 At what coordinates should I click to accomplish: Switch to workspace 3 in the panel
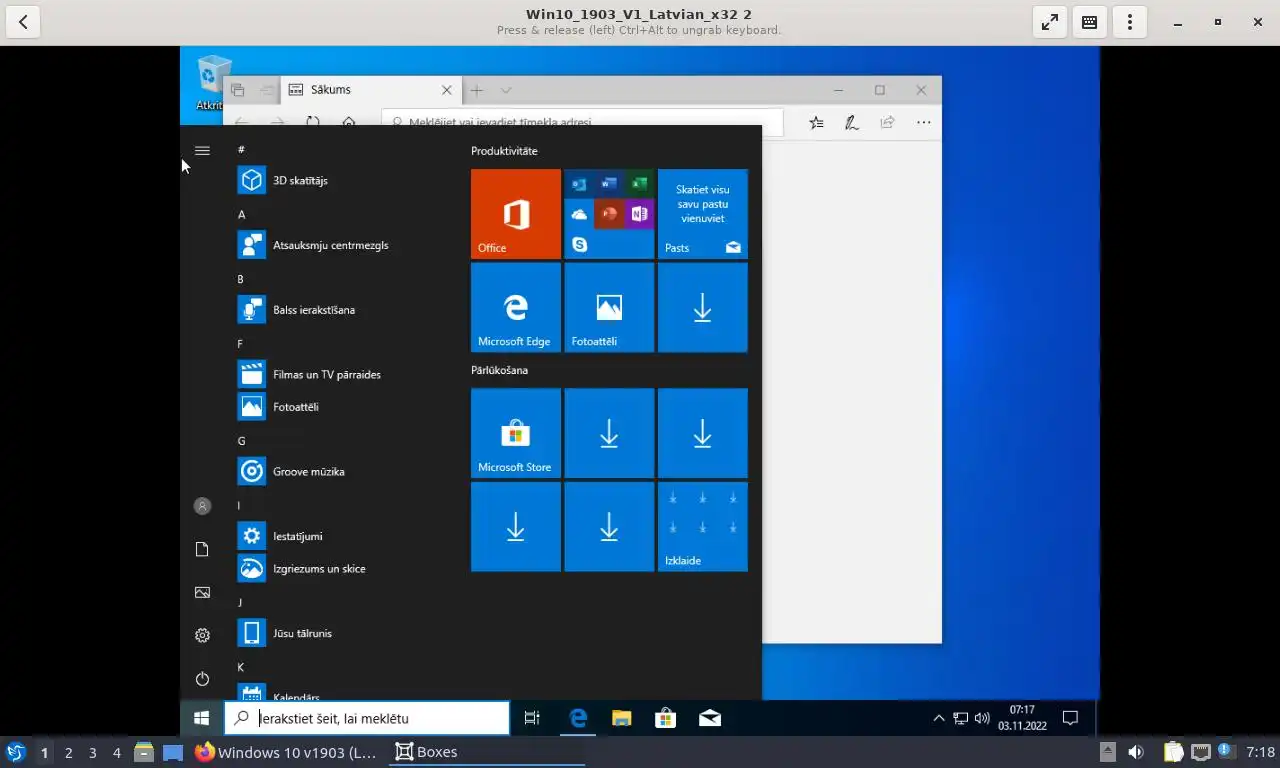click(93, 752)
